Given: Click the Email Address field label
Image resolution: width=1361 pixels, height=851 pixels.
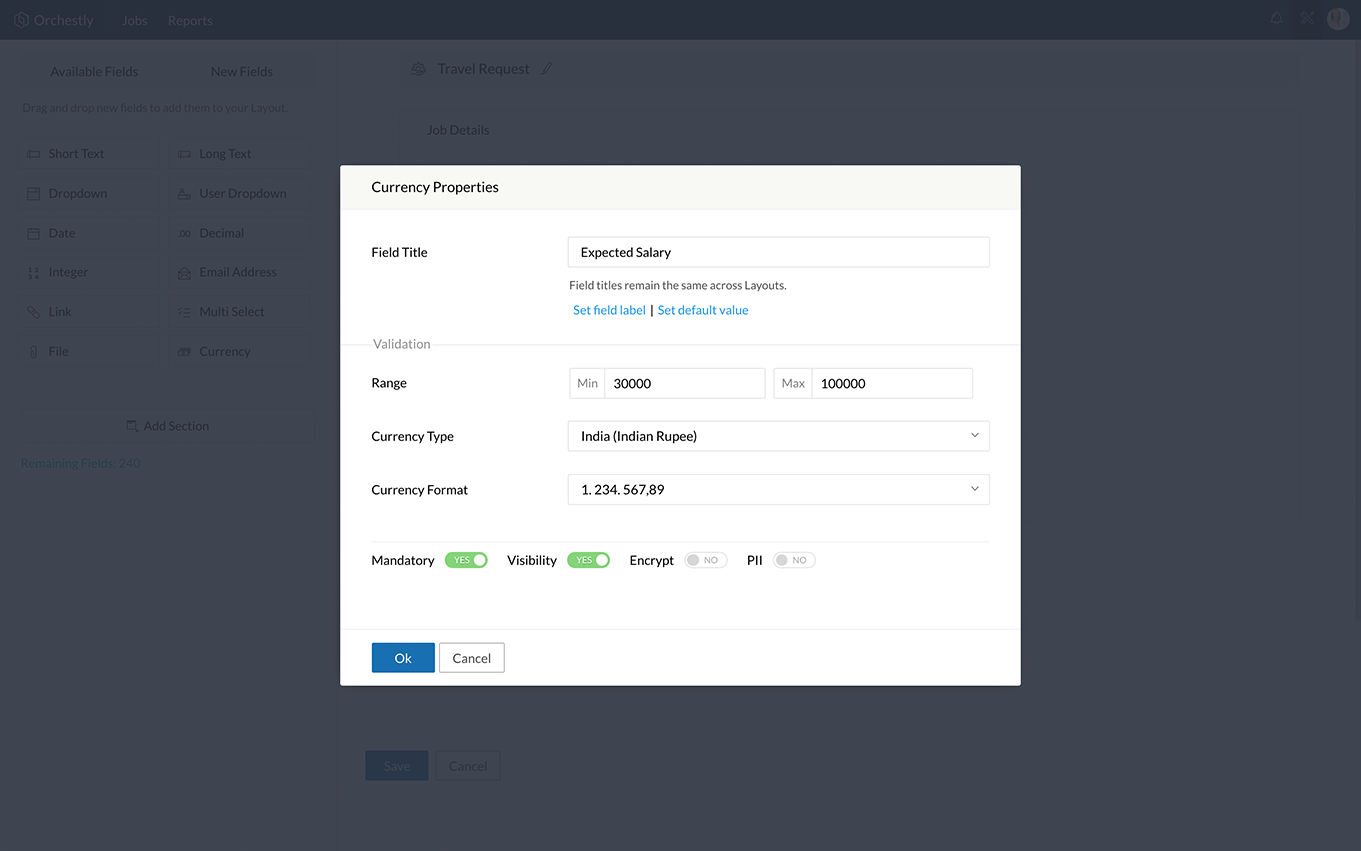Looking at the screenshot, I should click(238, 272).
